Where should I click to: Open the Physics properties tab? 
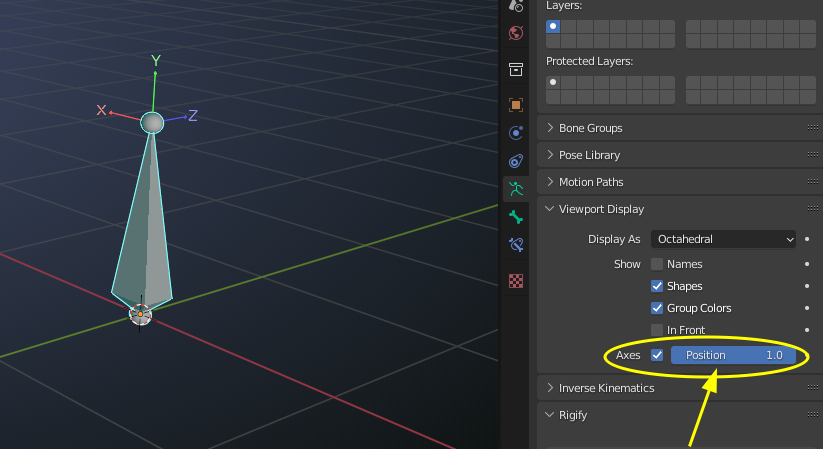[516, 133]
